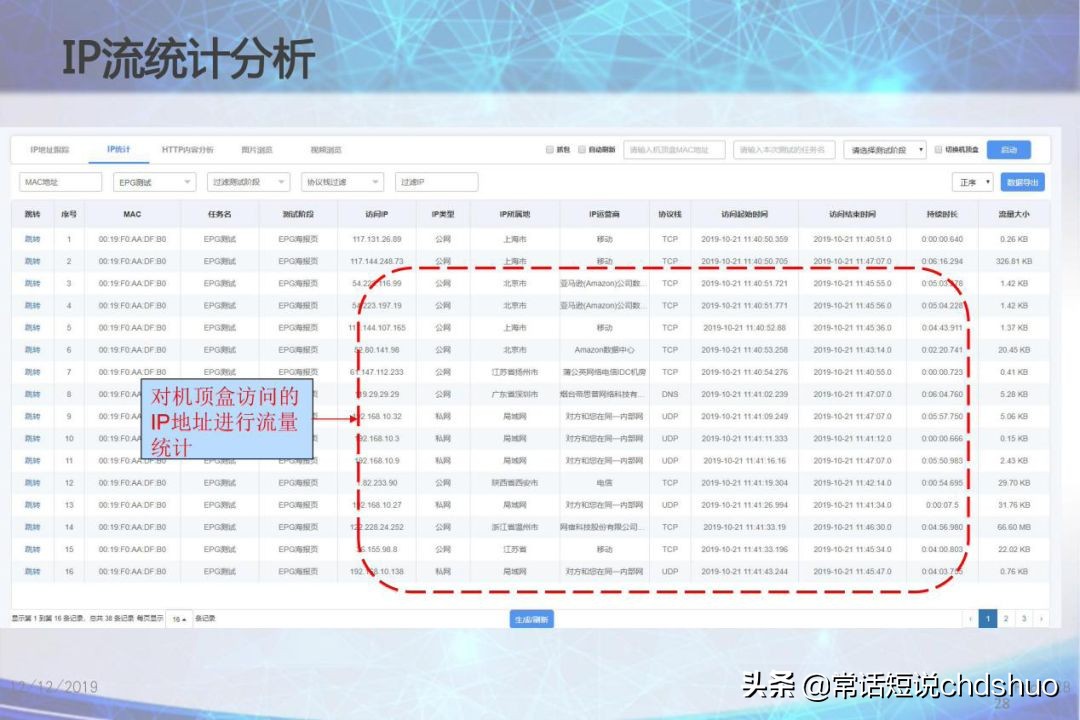This screenshot has width=1080, height=720.
Task: Open the 请选择测试阶段 dropdown
Action: [885, 149]
